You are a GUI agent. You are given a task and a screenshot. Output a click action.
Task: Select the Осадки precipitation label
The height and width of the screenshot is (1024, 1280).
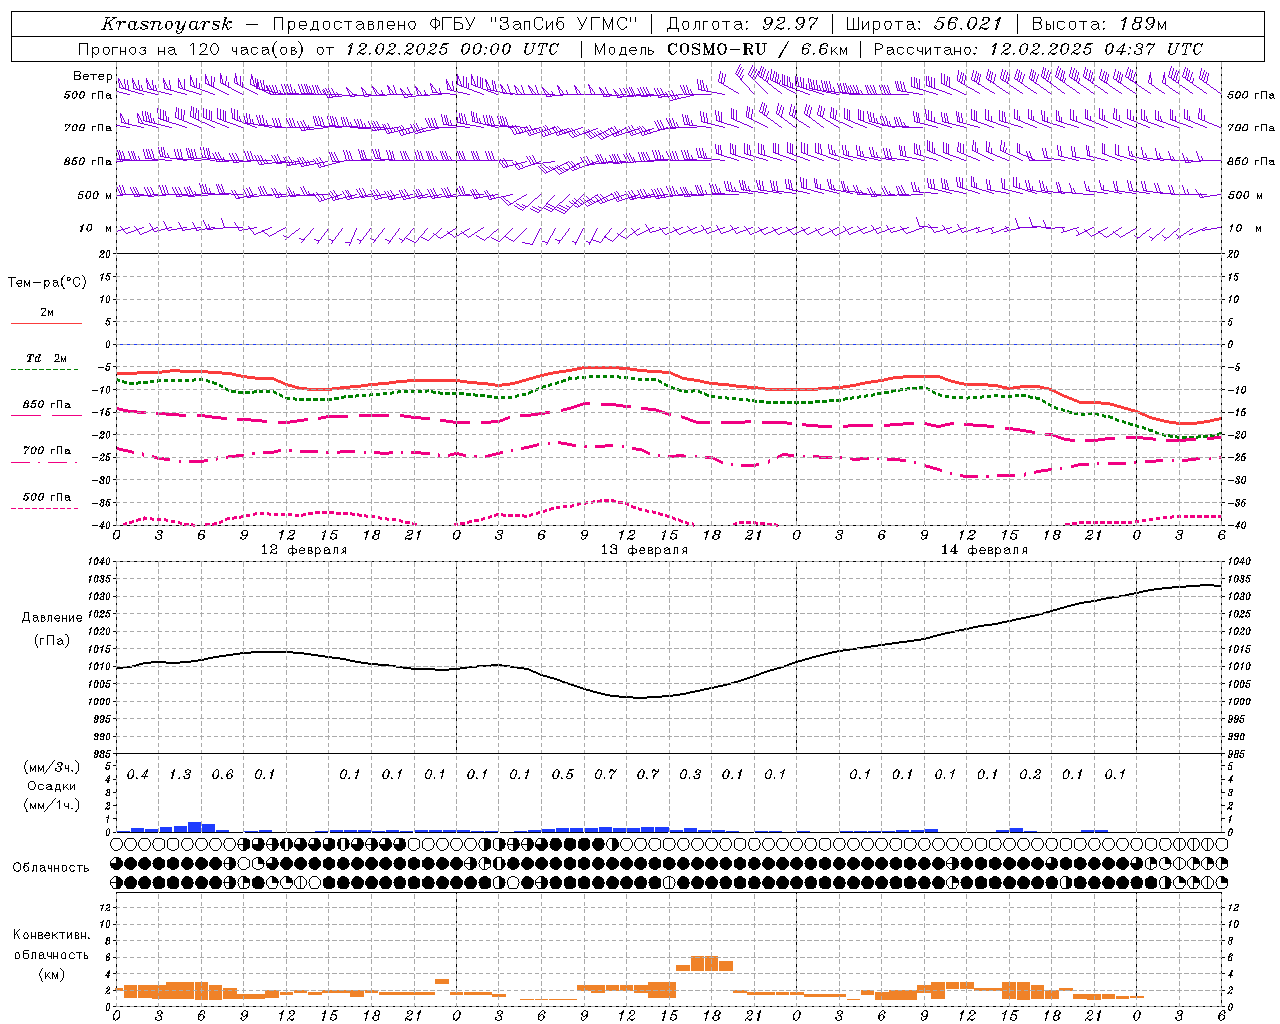tap(52, 786)
